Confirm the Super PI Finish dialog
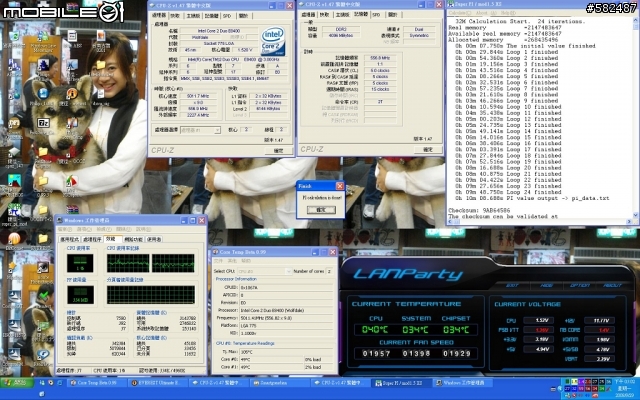Viewport: 640px width, 400px height. 321,210
